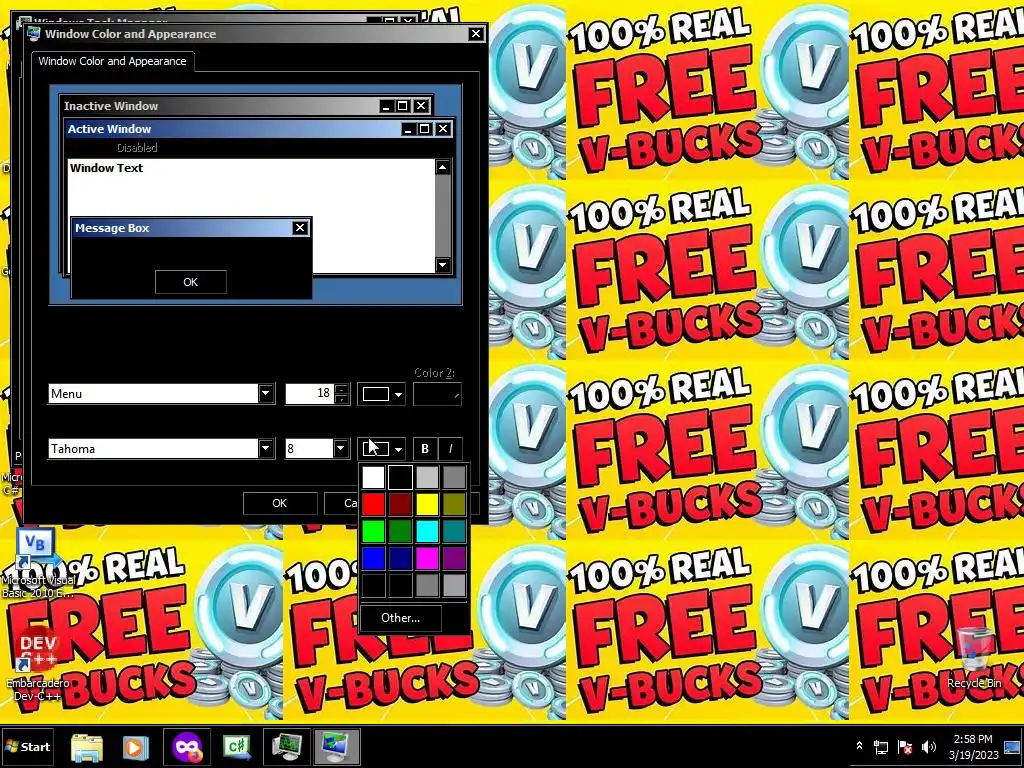
Task: Click the Disabled menu item in preview
Action: pos(137,148)
